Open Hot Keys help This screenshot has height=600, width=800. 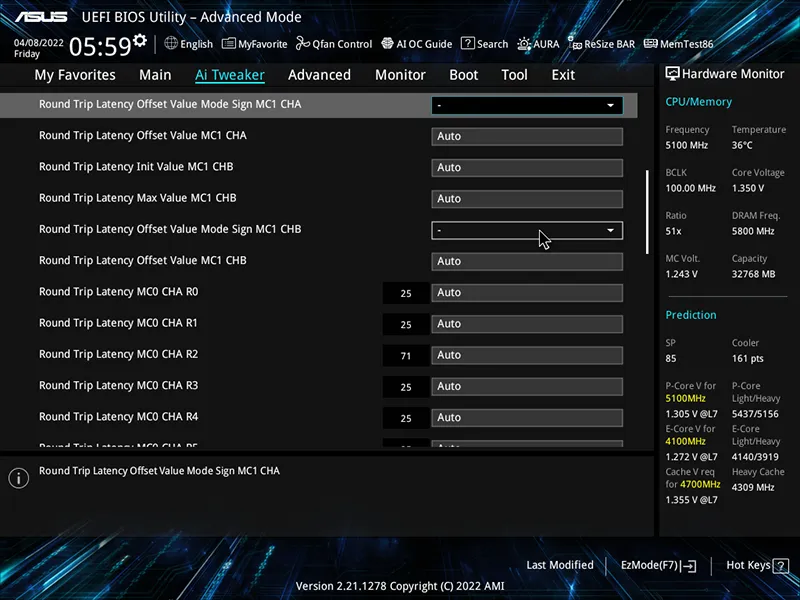pyautogui.click(x=757, y=565)
